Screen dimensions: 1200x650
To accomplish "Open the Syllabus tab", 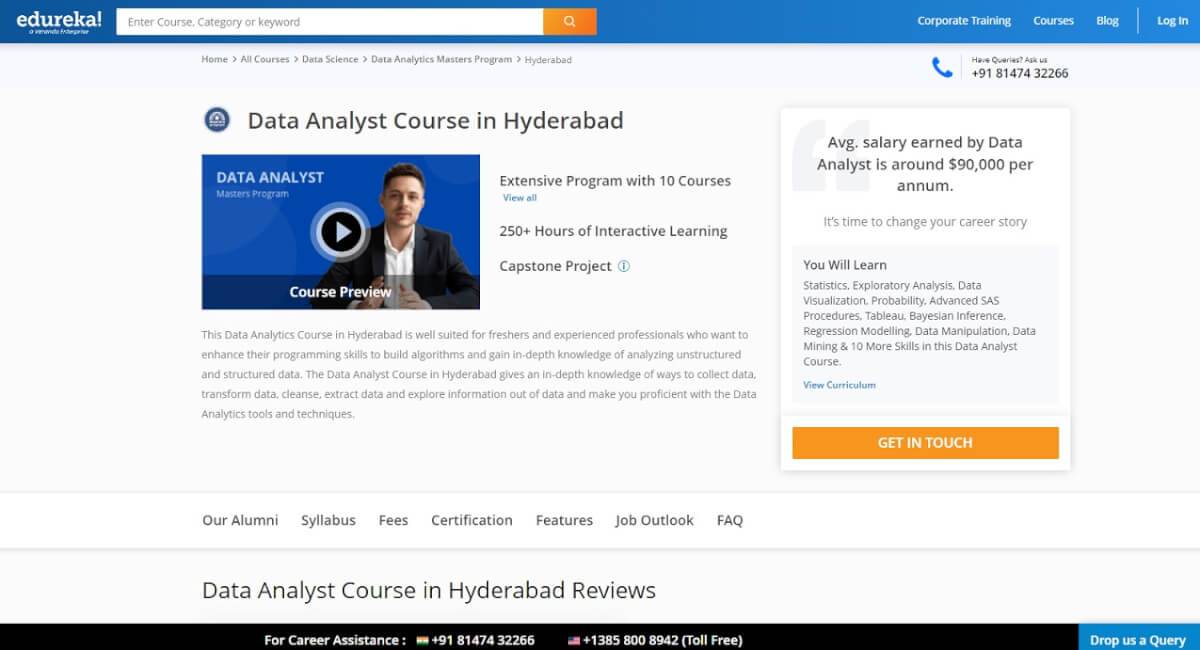I will tap(328, 520).
